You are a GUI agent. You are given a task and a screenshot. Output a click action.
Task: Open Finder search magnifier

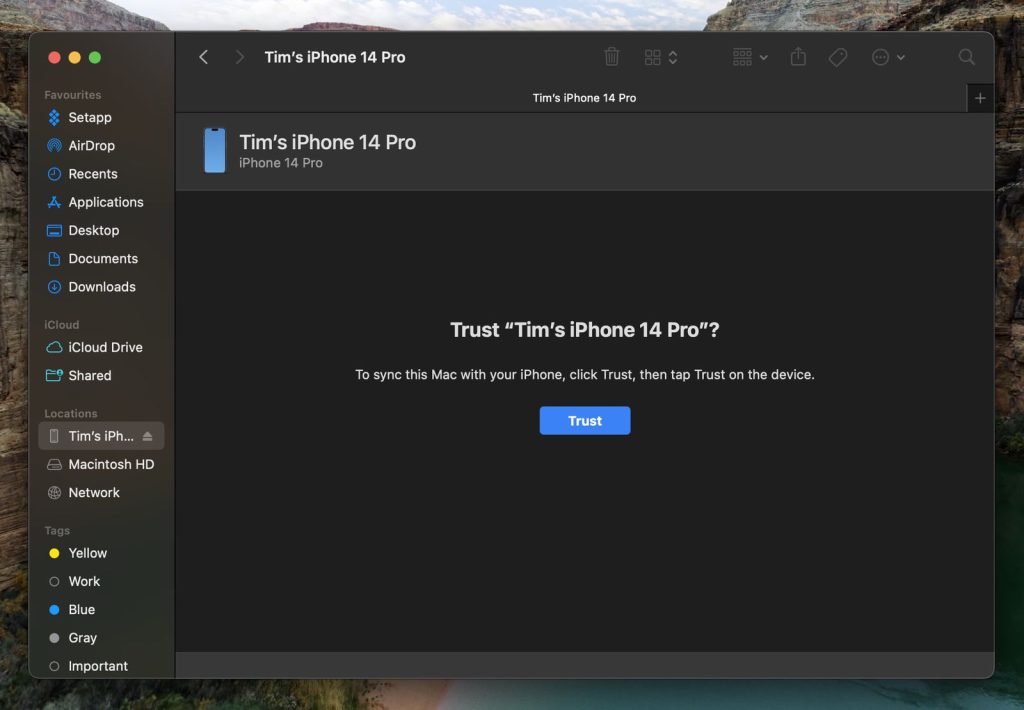(x=966, y=58)
